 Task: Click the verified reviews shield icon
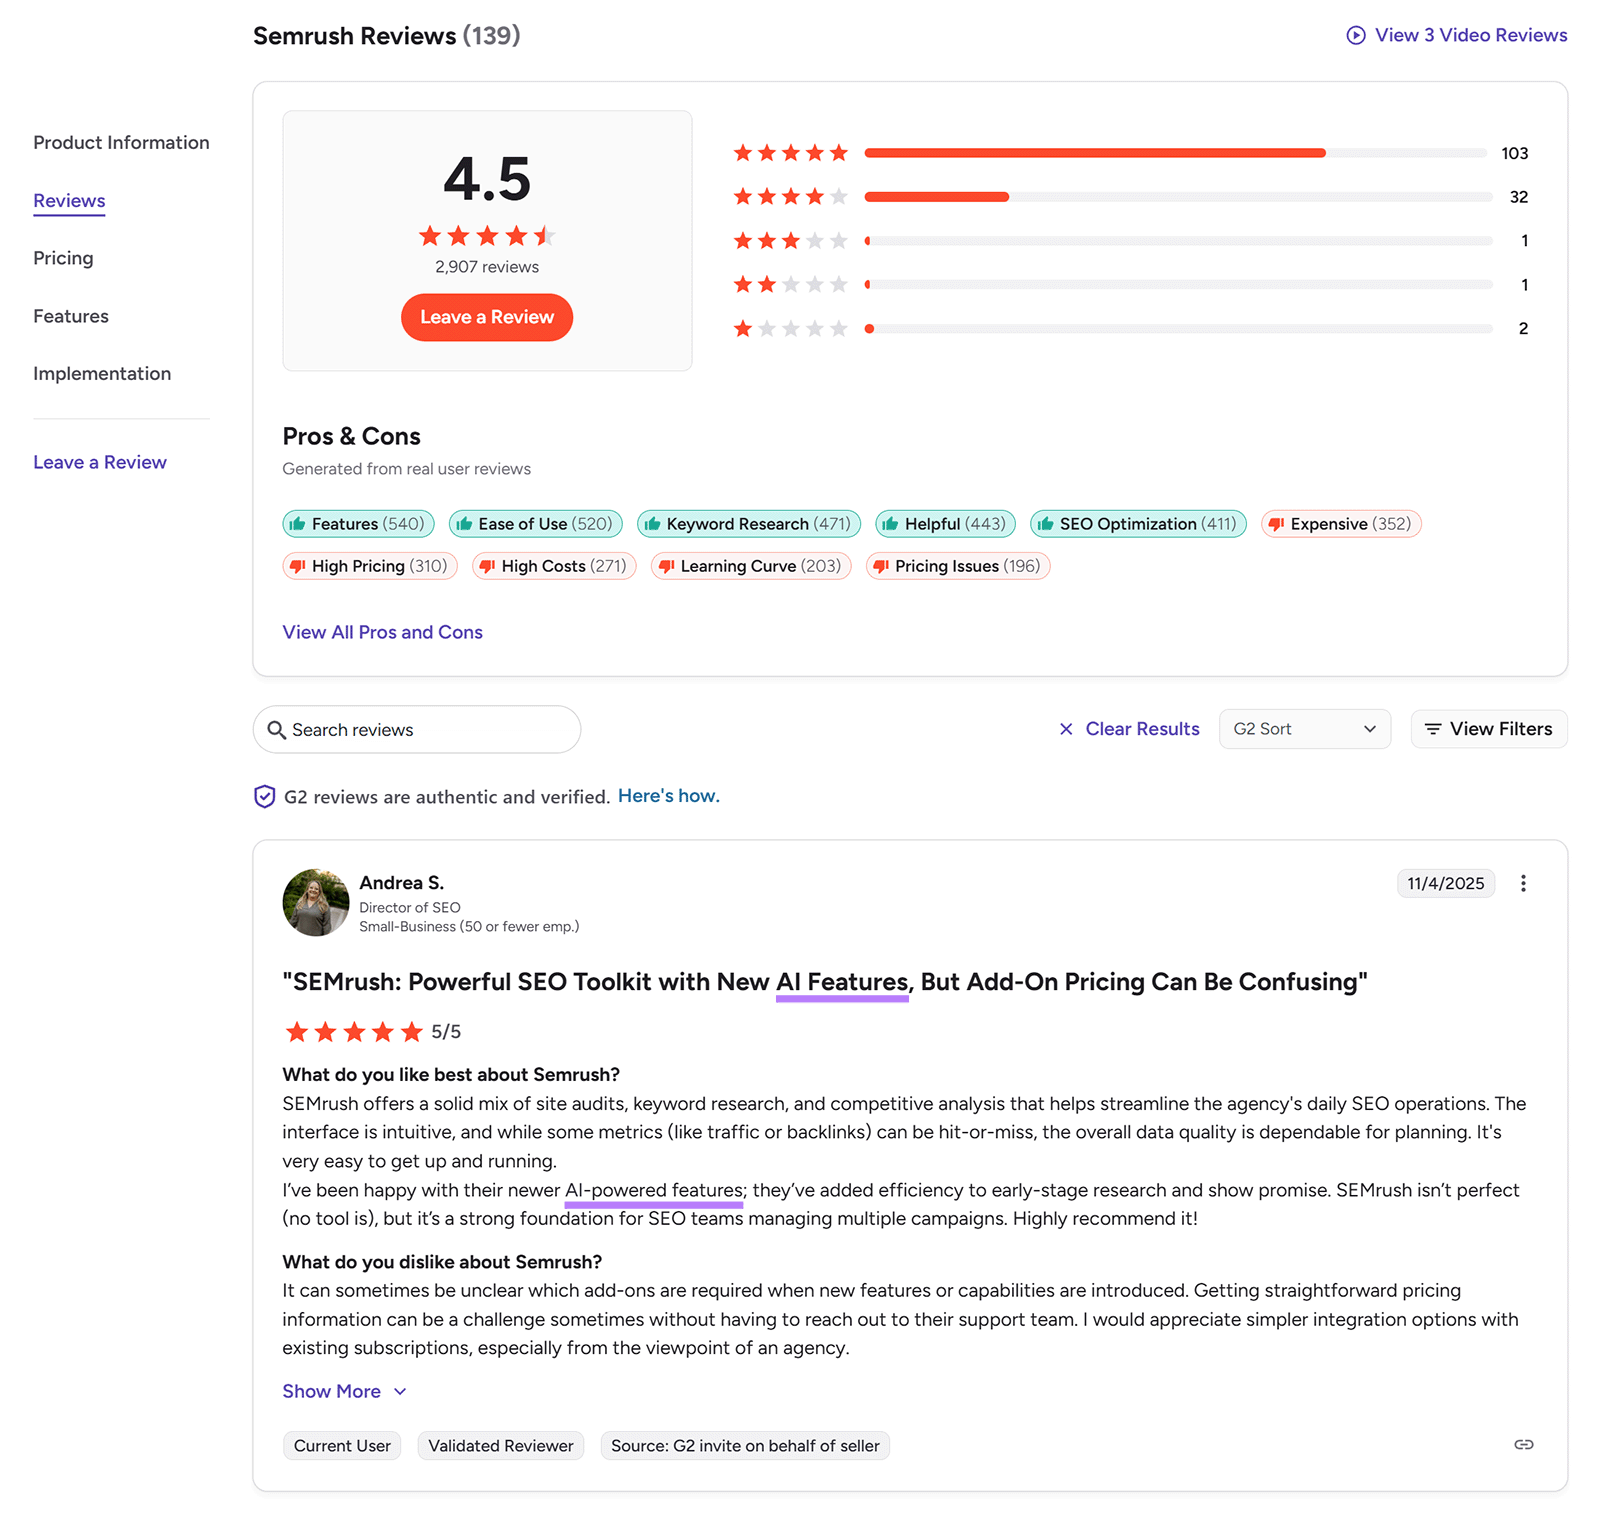click(264, 796)
